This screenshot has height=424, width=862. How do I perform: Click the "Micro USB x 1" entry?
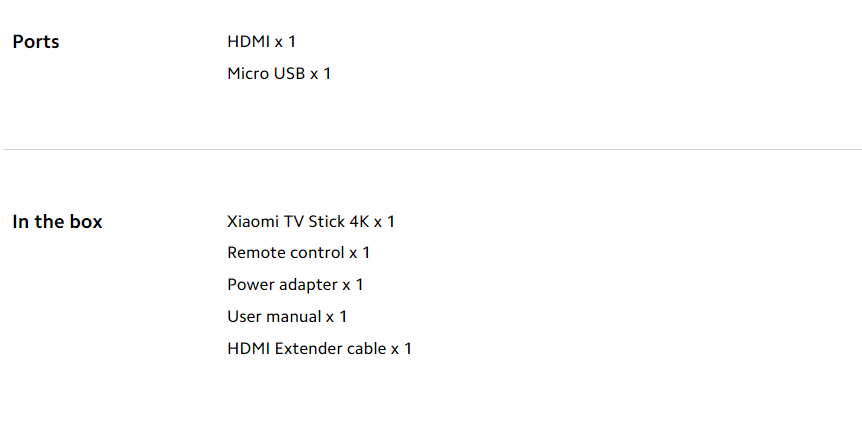[x=279, y=74]
